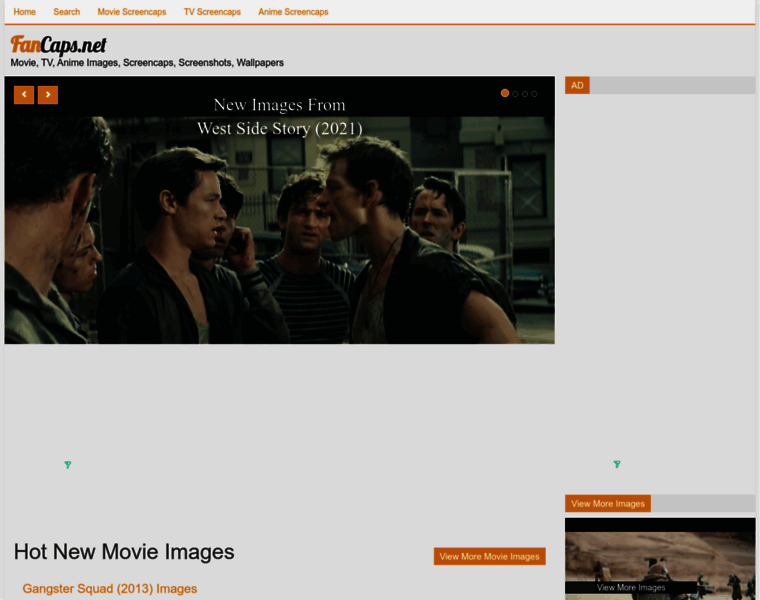Open Gangster Squad (2013) Images link
This screenshot has width=760, height=600.
(110, 588)
